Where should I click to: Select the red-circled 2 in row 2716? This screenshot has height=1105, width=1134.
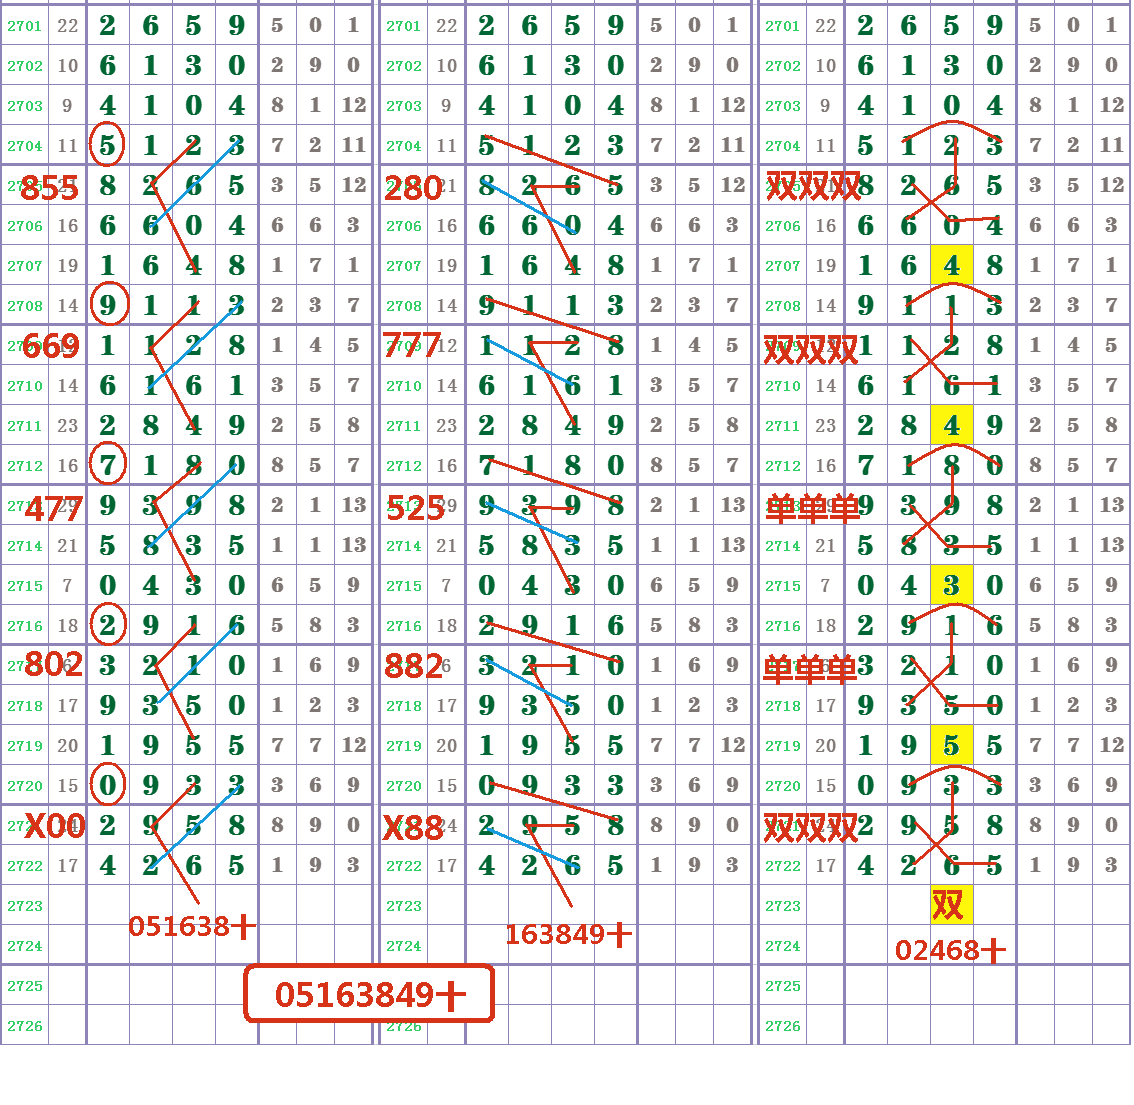pyautogui.click(x=108, y=625)
